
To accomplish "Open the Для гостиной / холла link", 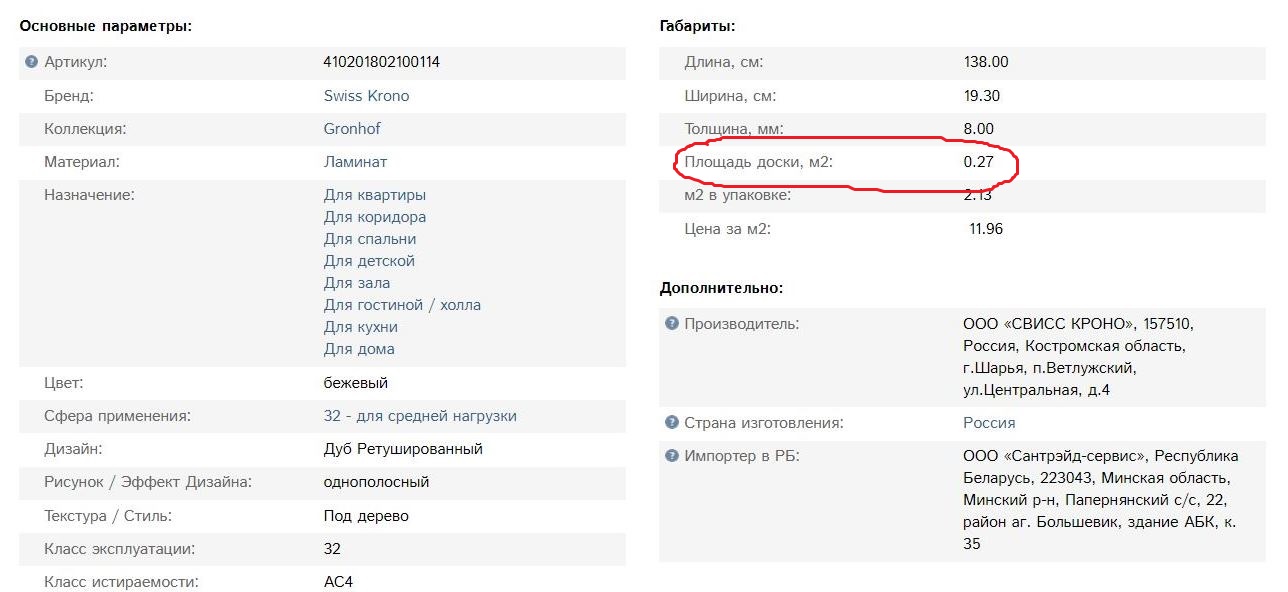I will click(402, 305).
